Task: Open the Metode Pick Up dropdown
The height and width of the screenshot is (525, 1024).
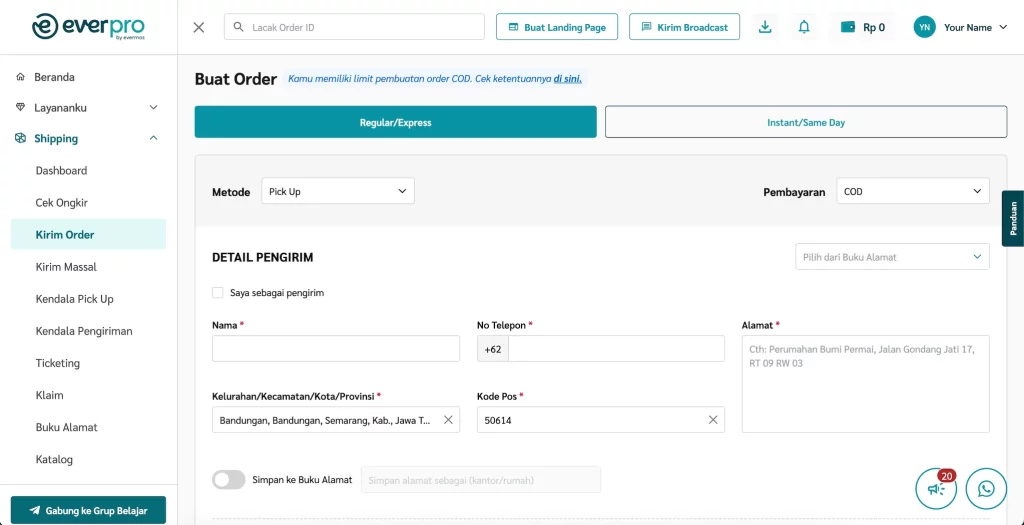Action: point(338,191)
